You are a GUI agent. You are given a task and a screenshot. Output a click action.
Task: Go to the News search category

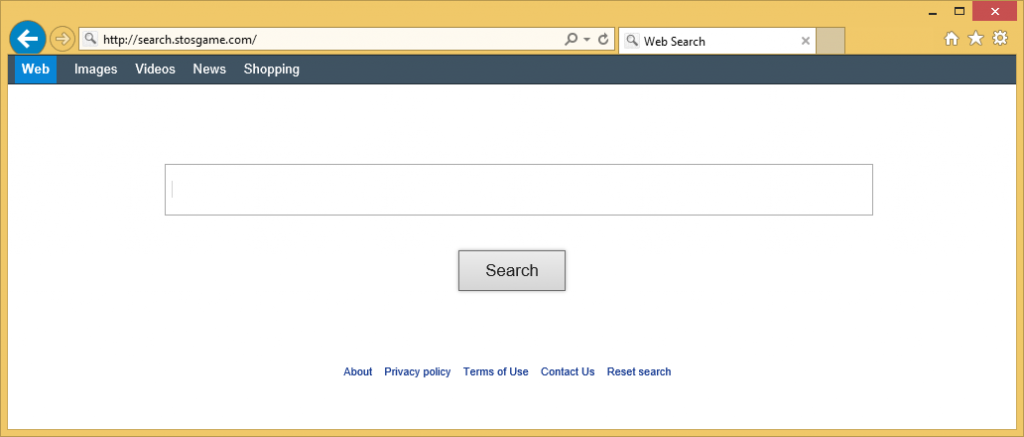coord(209,69)
